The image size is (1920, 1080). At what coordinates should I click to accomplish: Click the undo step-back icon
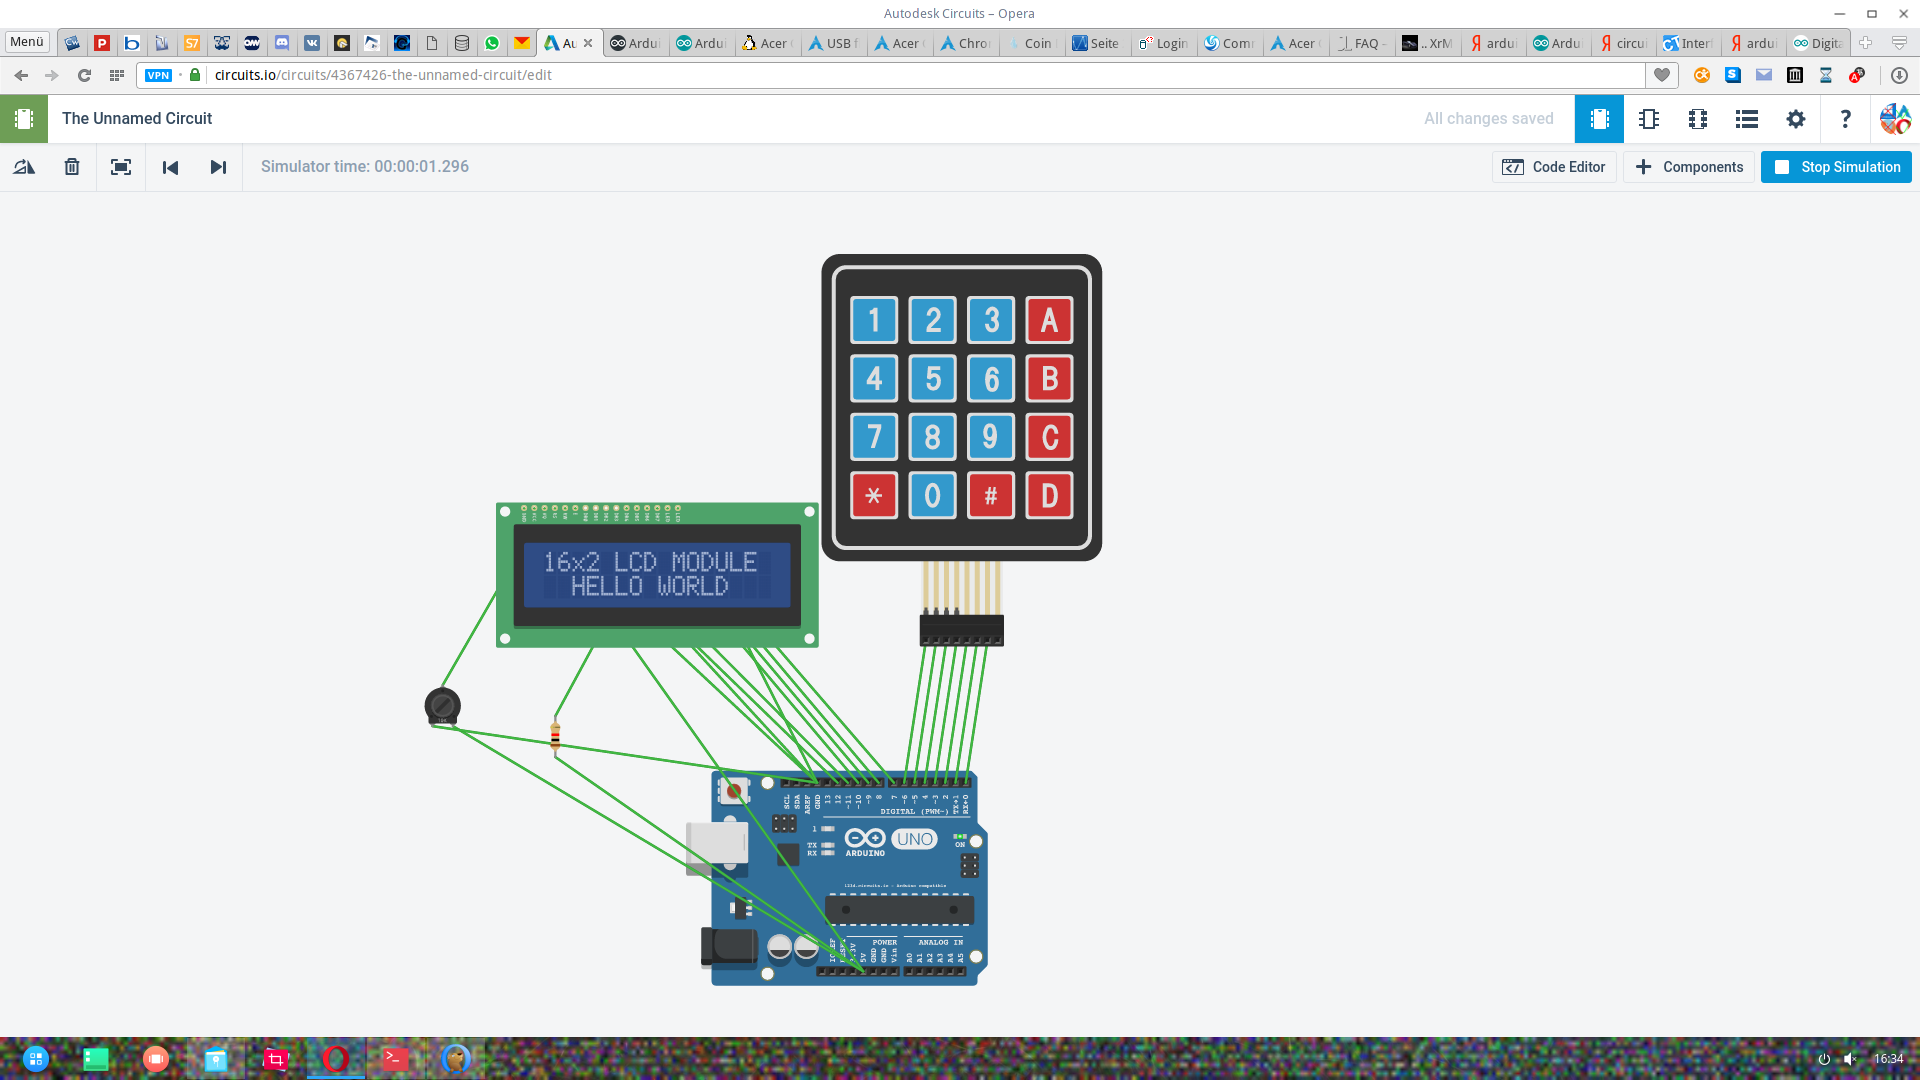(x=170, y=167)
